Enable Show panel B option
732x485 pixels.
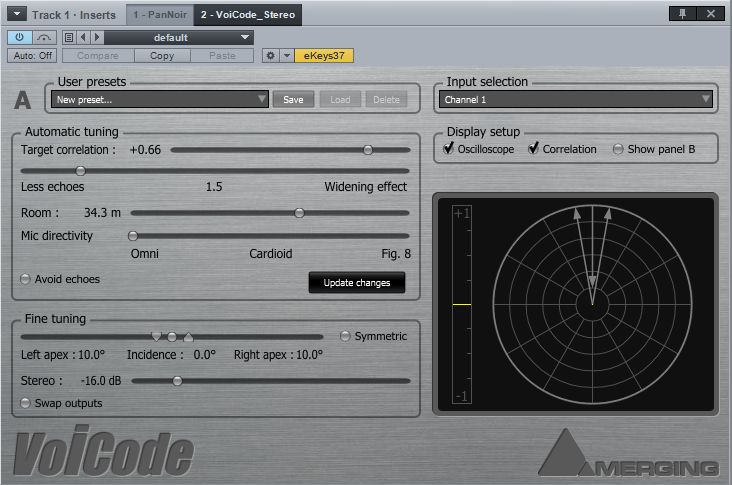pos(618,149)
